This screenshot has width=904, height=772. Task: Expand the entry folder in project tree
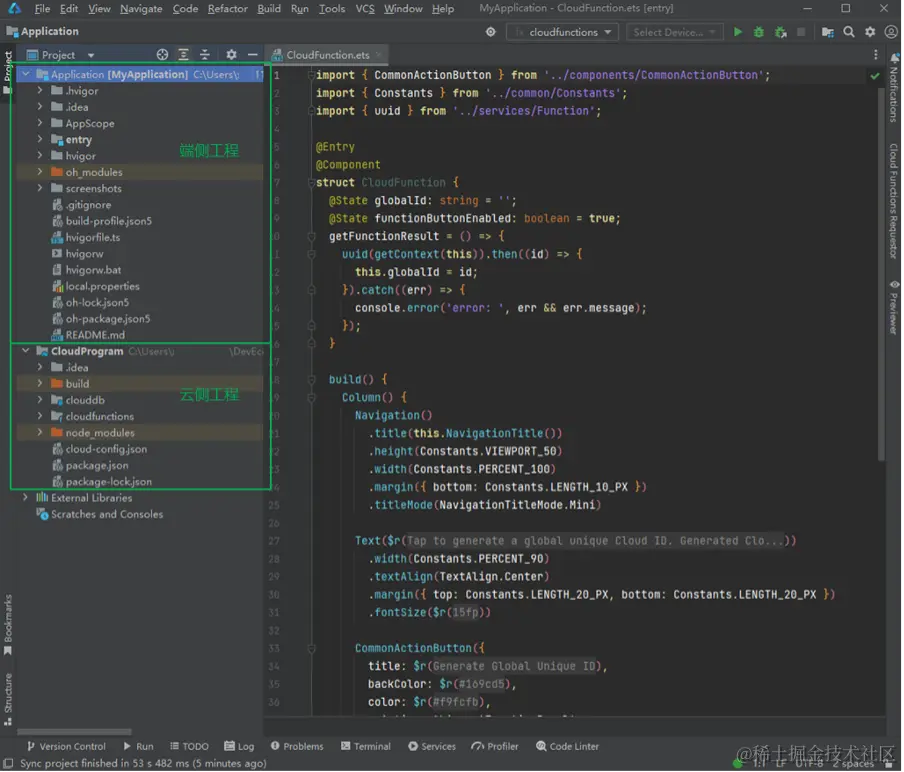coord(41,140)
